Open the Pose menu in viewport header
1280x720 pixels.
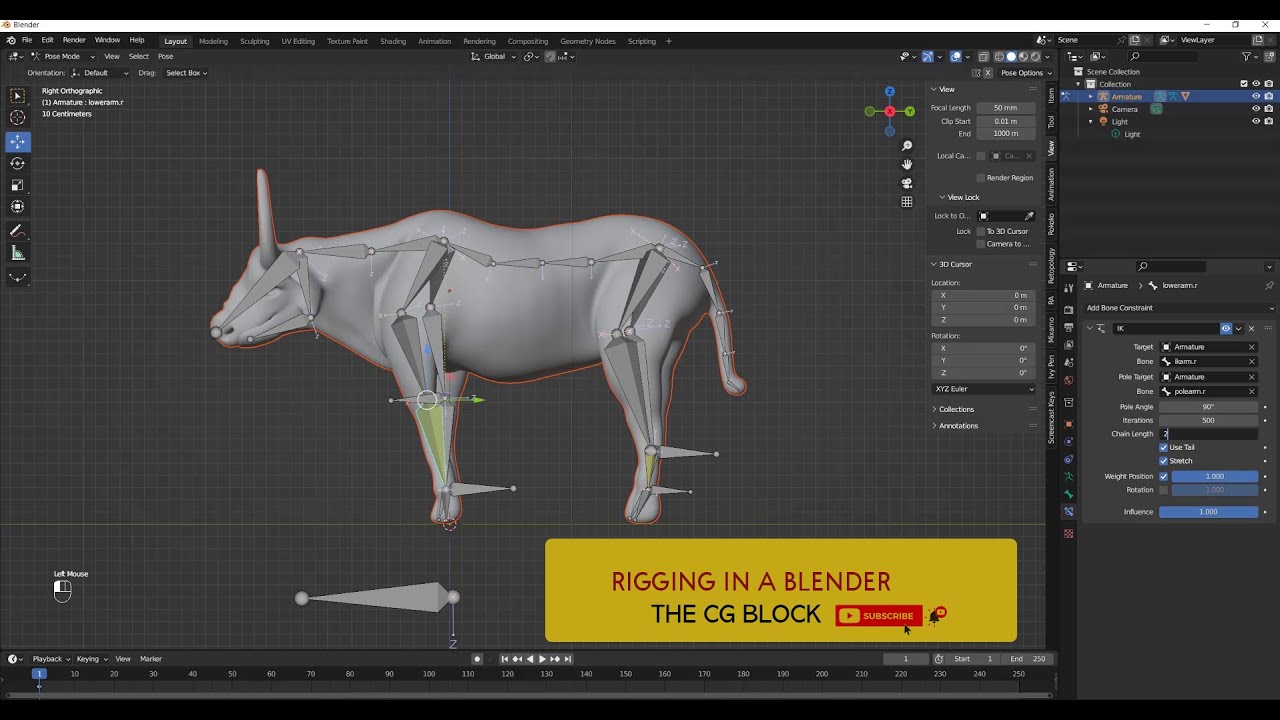(165, 56)
